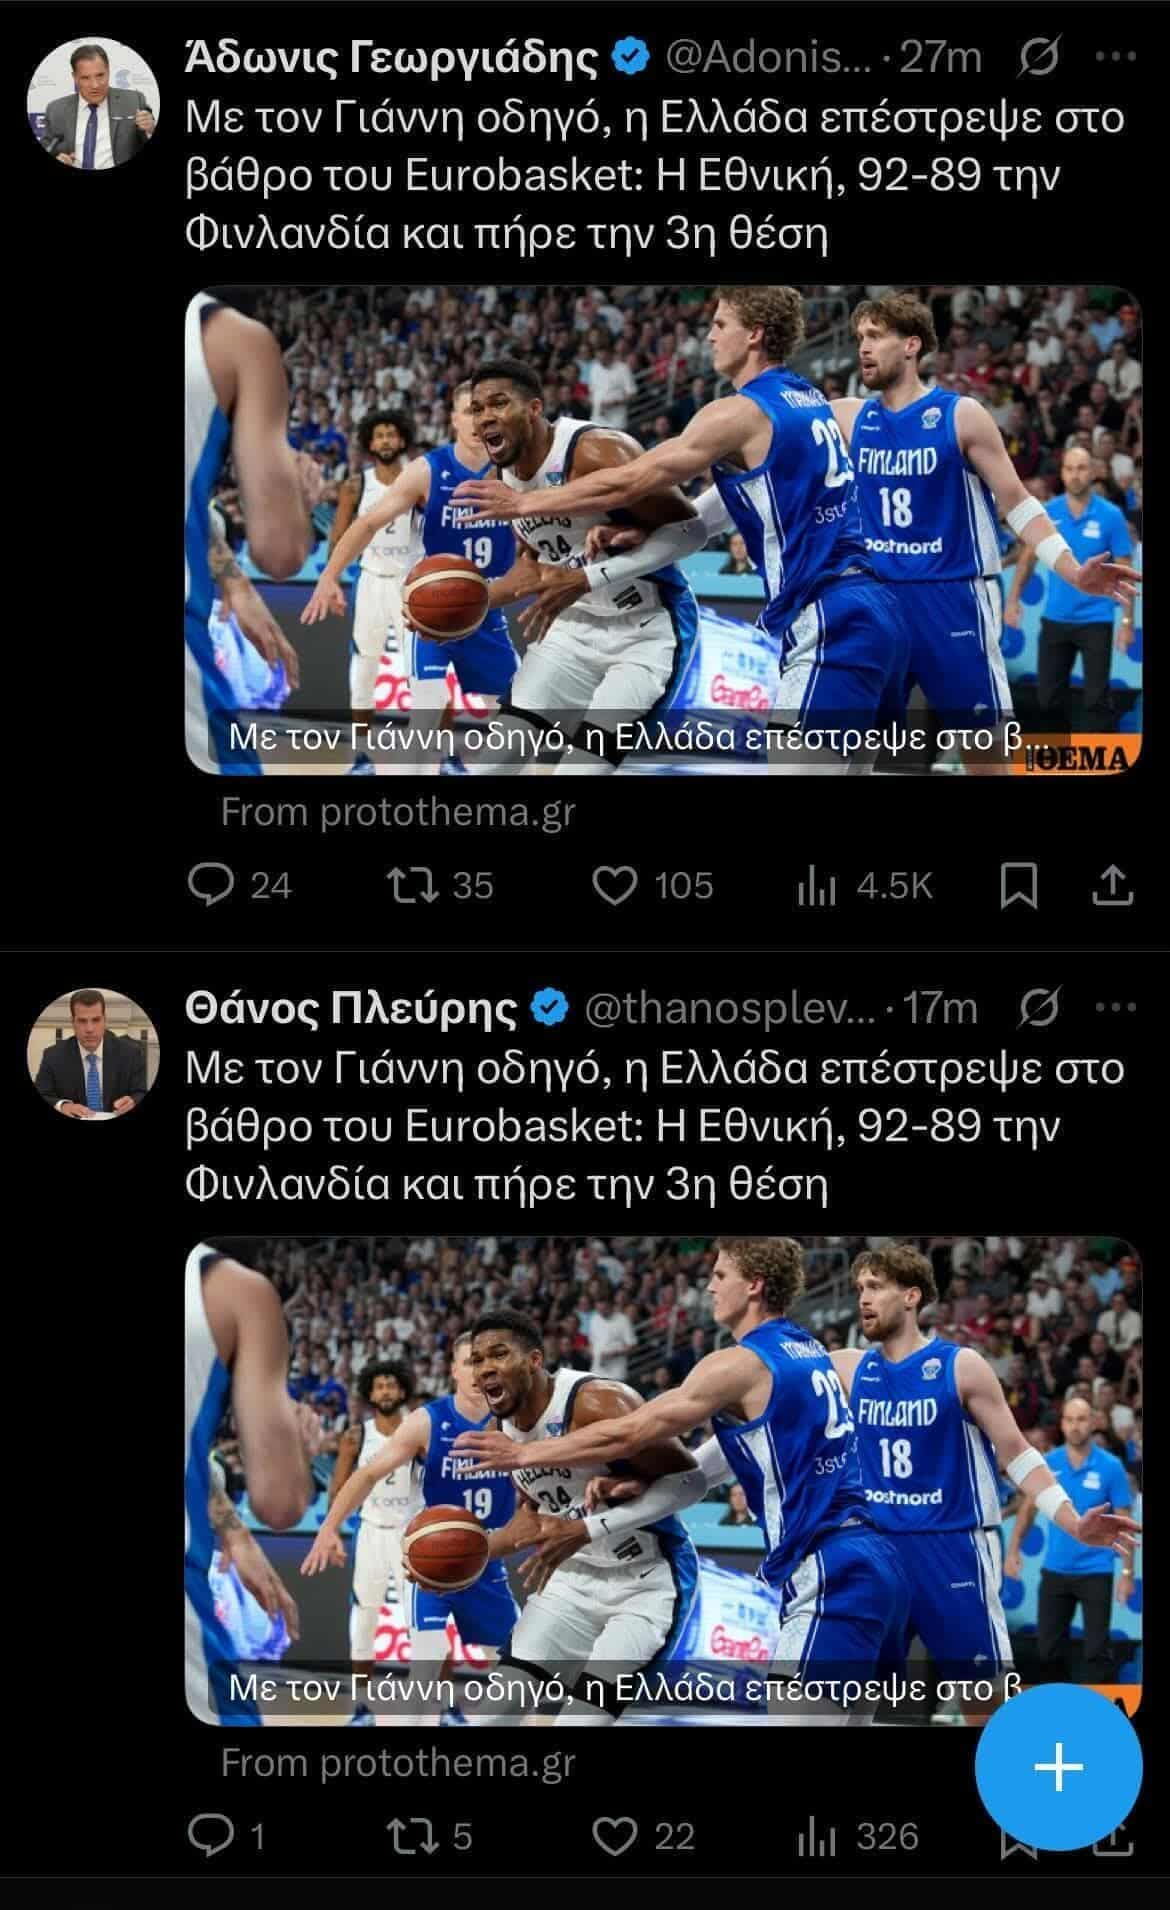Retweet Θάνος Πλεύρης's post

[408, 1836]
